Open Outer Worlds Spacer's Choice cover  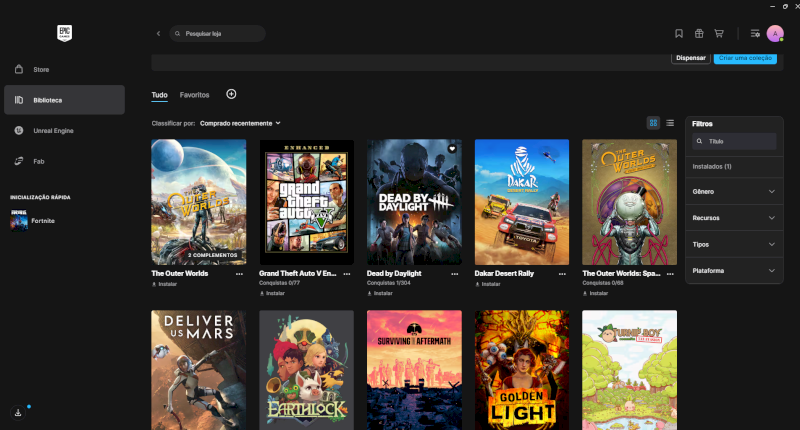(x=630, y=202)
